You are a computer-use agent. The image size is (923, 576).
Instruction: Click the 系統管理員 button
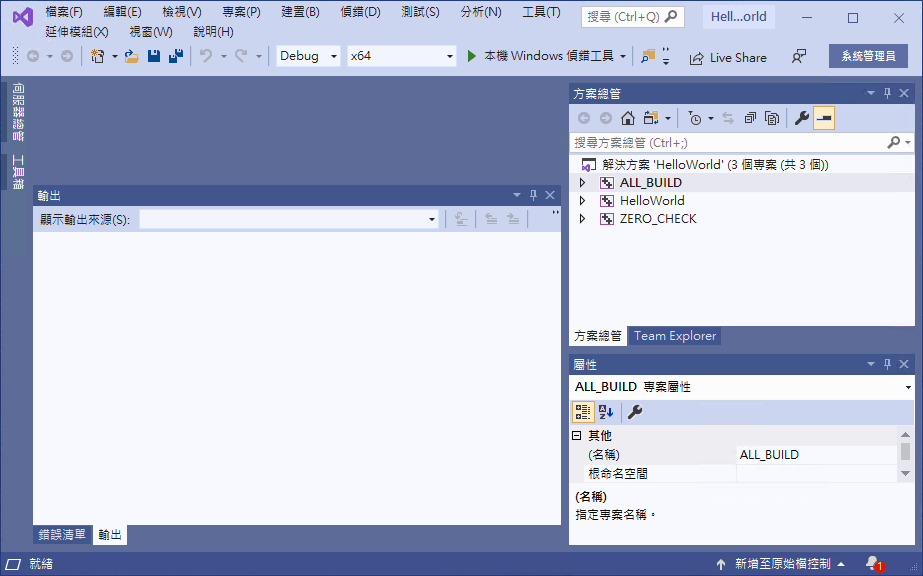tap(868, 56)
